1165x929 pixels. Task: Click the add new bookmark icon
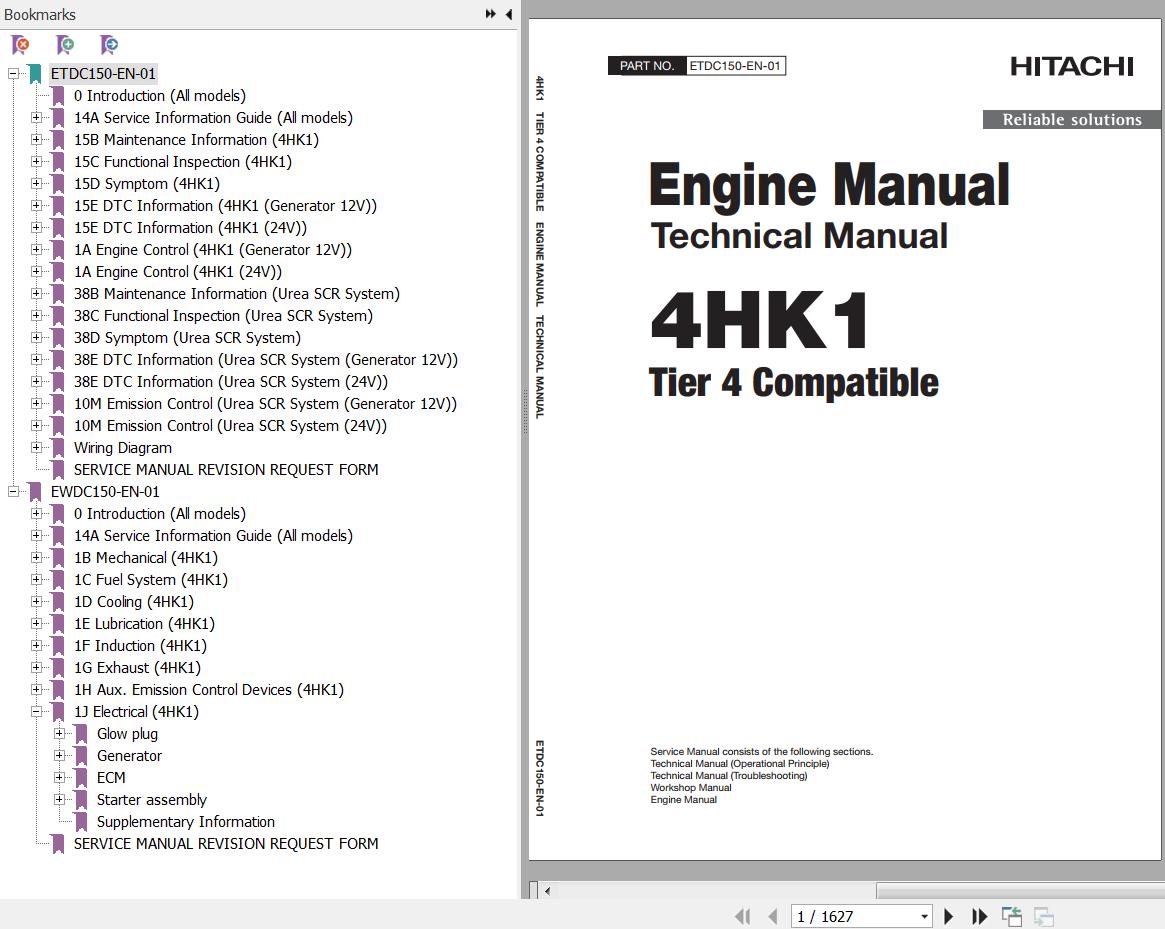coord(65,45)
